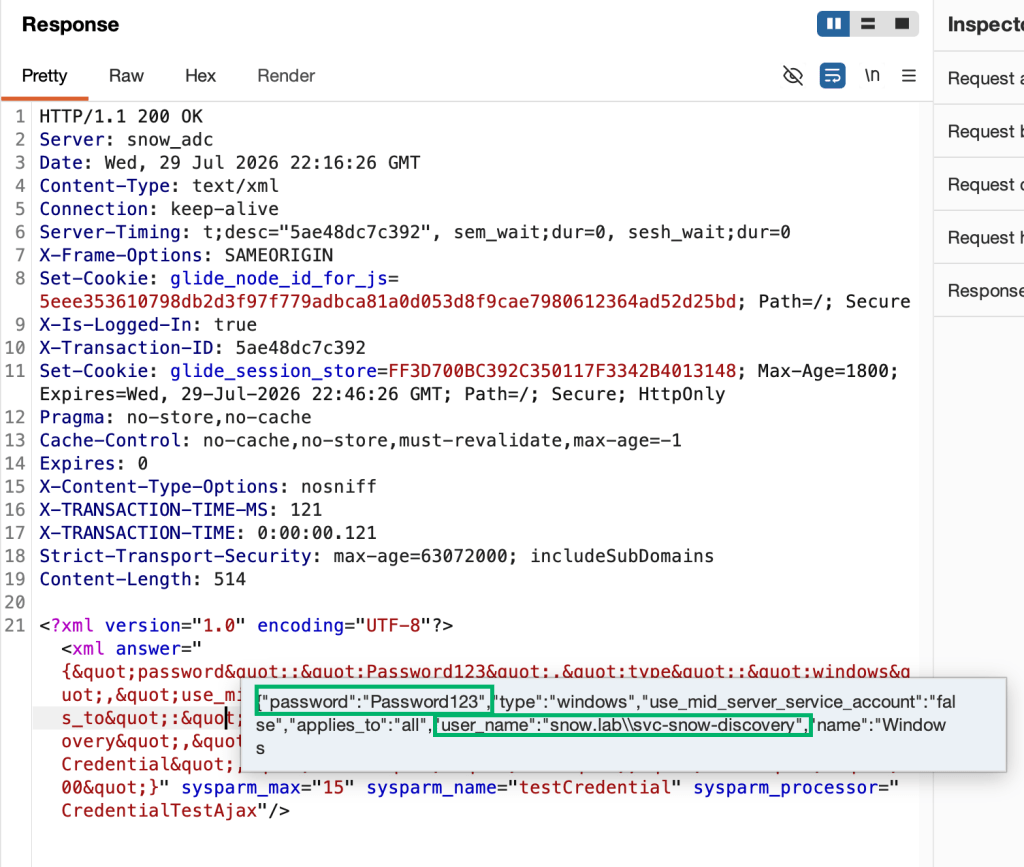This screenshot has width=1024, height=867.
Task: Open the response options hamburger menu
Action: pyautogui.click(x=908, y=76)
